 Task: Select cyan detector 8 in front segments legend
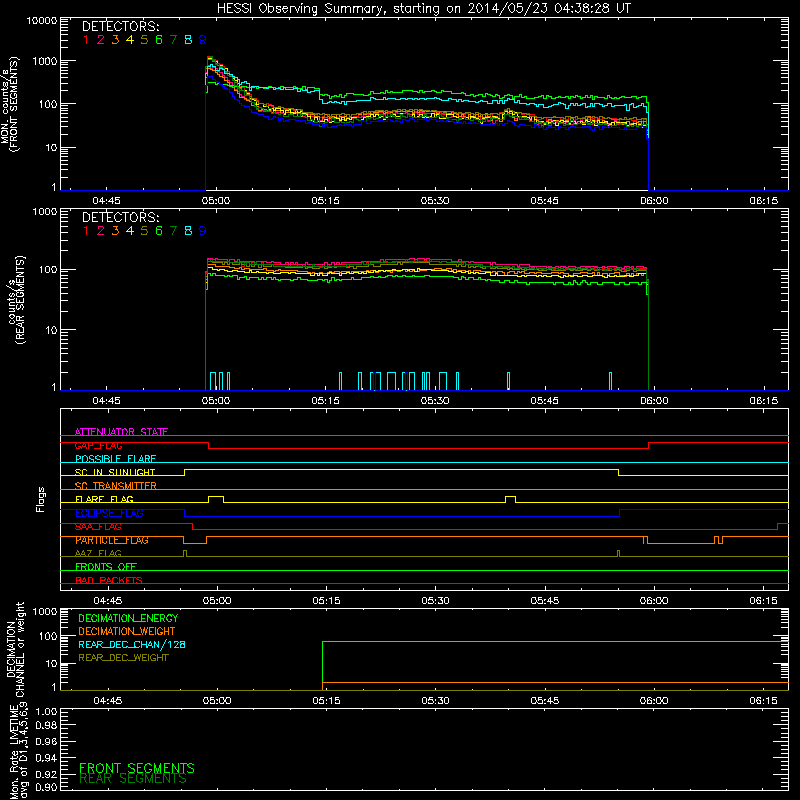188,40
